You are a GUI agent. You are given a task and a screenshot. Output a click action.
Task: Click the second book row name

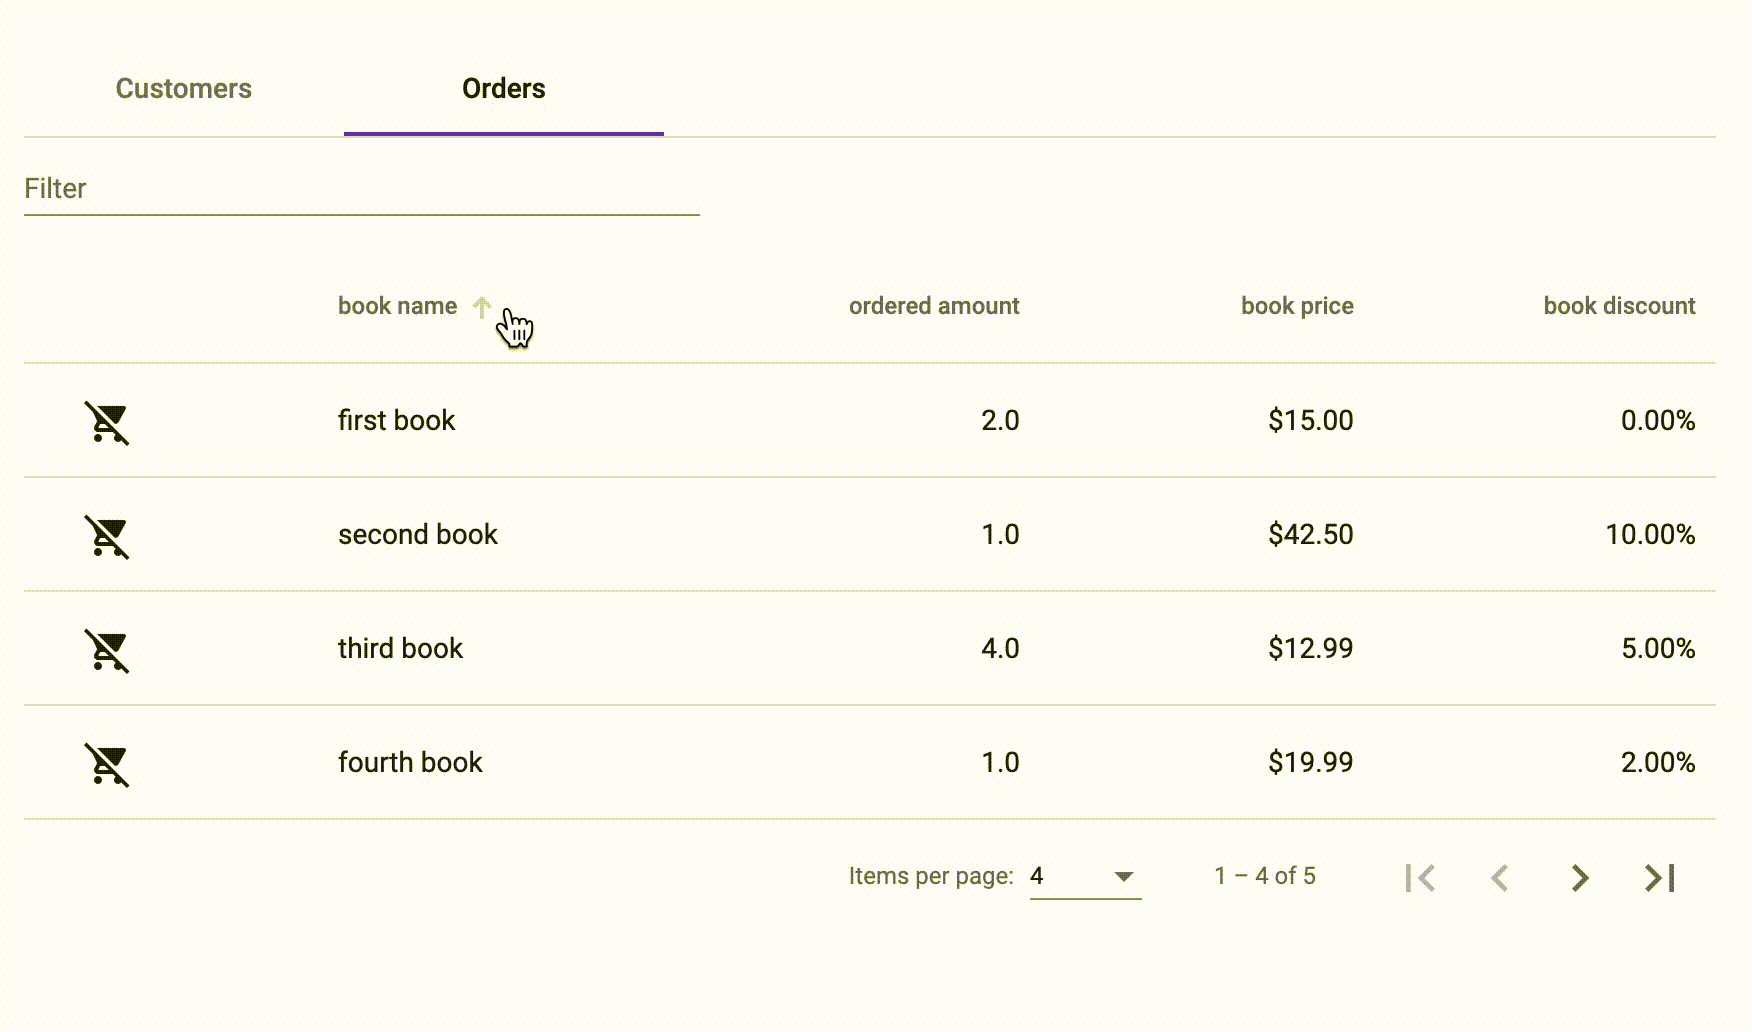point(418,535)
